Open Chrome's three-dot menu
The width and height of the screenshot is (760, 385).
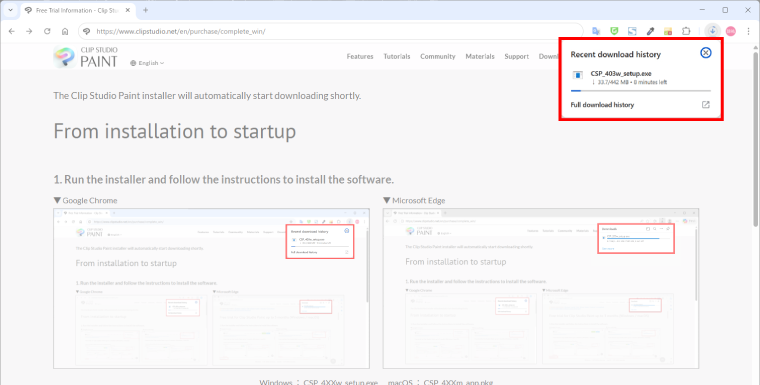(x=748, y=31)
